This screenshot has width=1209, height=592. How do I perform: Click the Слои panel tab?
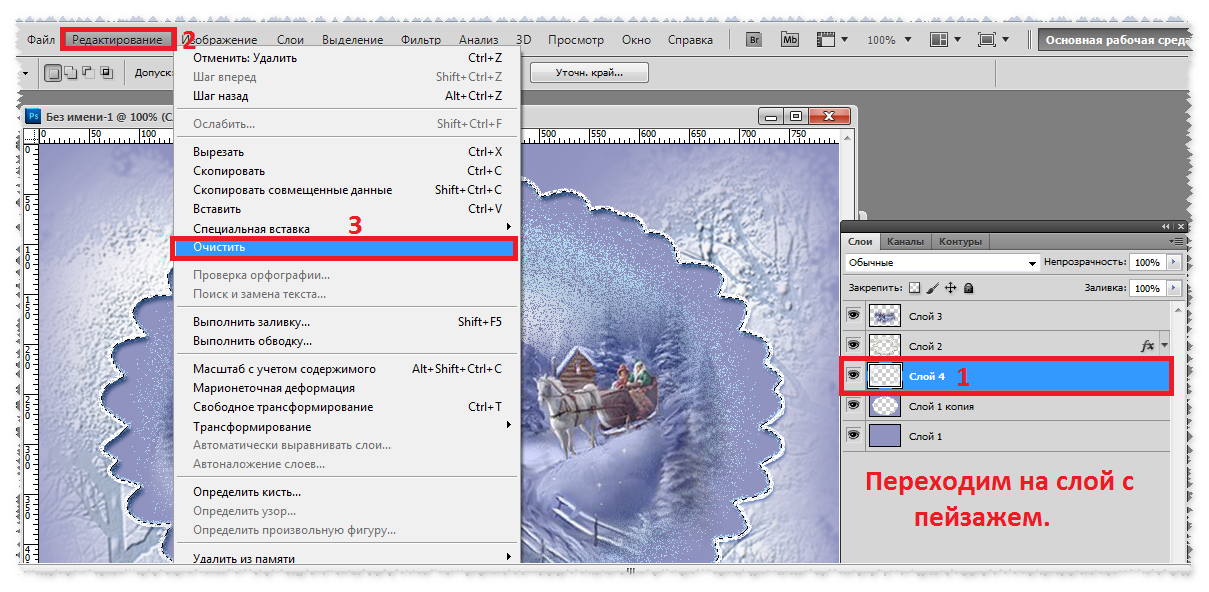pyautogui.click(x=860, y=241)
